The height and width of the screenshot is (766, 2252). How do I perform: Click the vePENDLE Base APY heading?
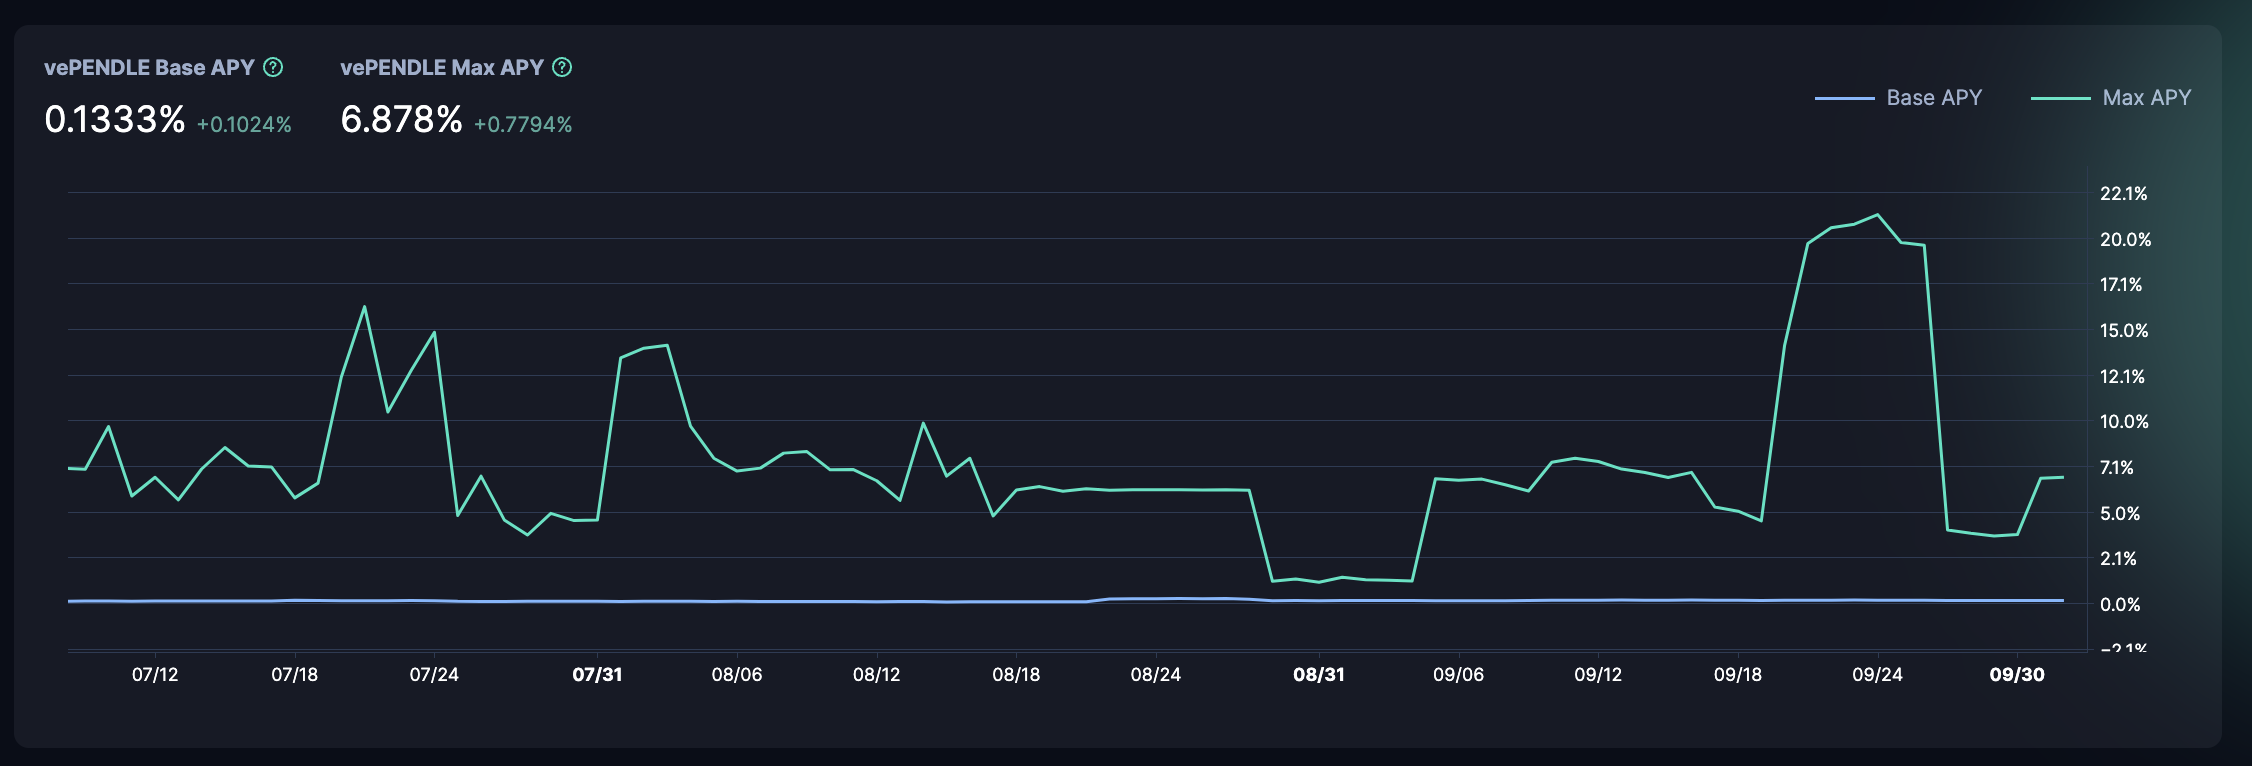pos(149,67)
